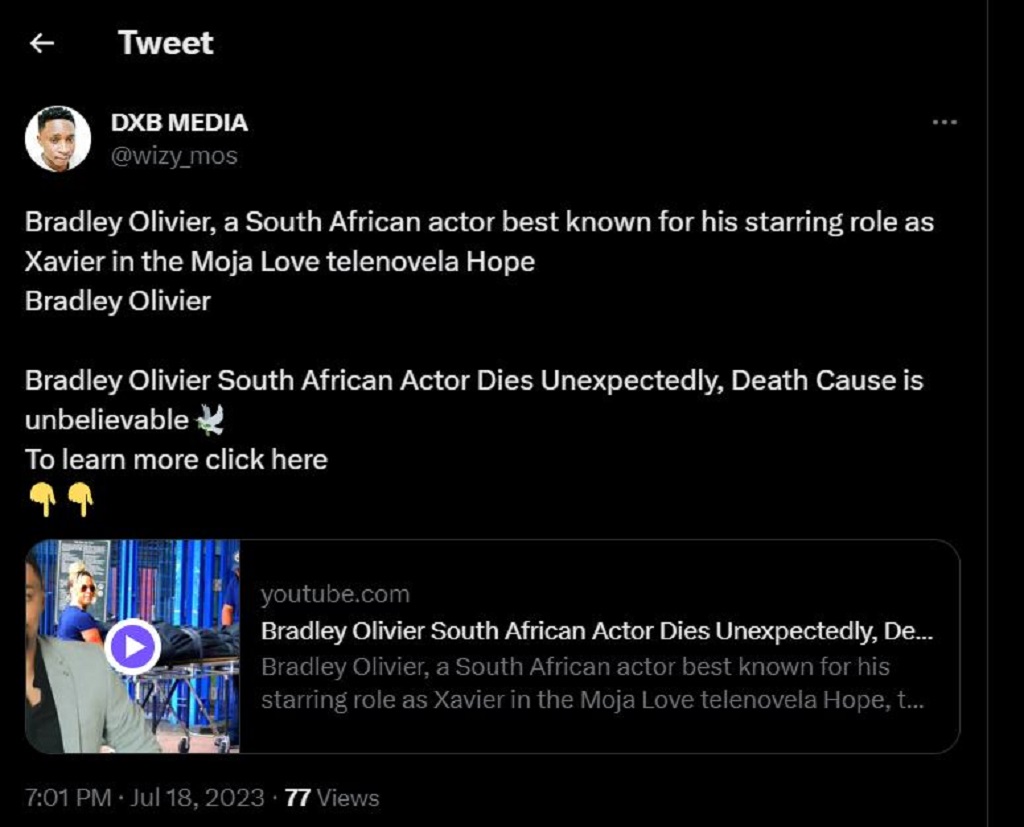Screen dimensions: 1024x827
Task: Click the "To learn more click here" text
Action: tap(176, 460)
